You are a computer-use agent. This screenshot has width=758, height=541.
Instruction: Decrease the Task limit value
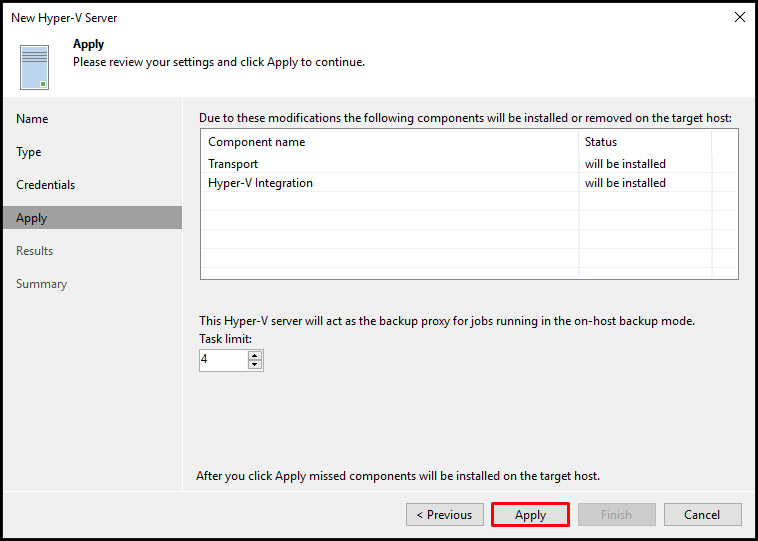[255, 365]
